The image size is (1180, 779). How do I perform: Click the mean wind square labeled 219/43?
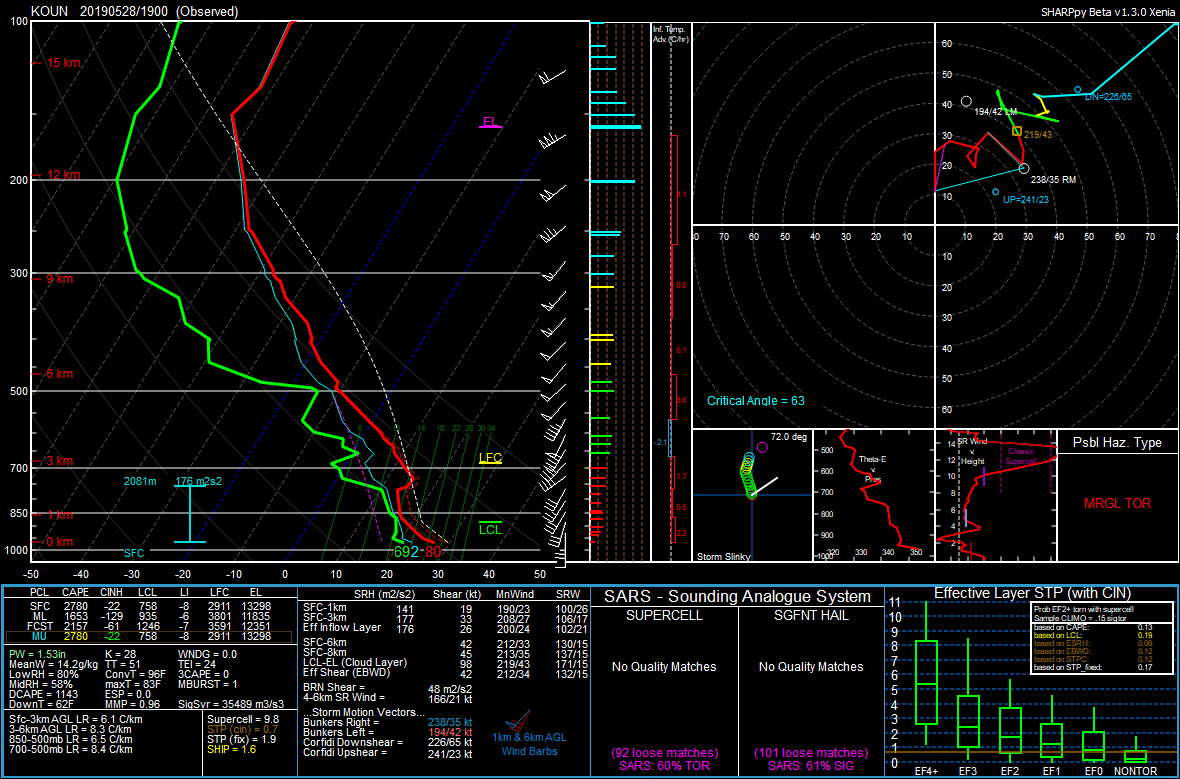tap(1017, 131)
